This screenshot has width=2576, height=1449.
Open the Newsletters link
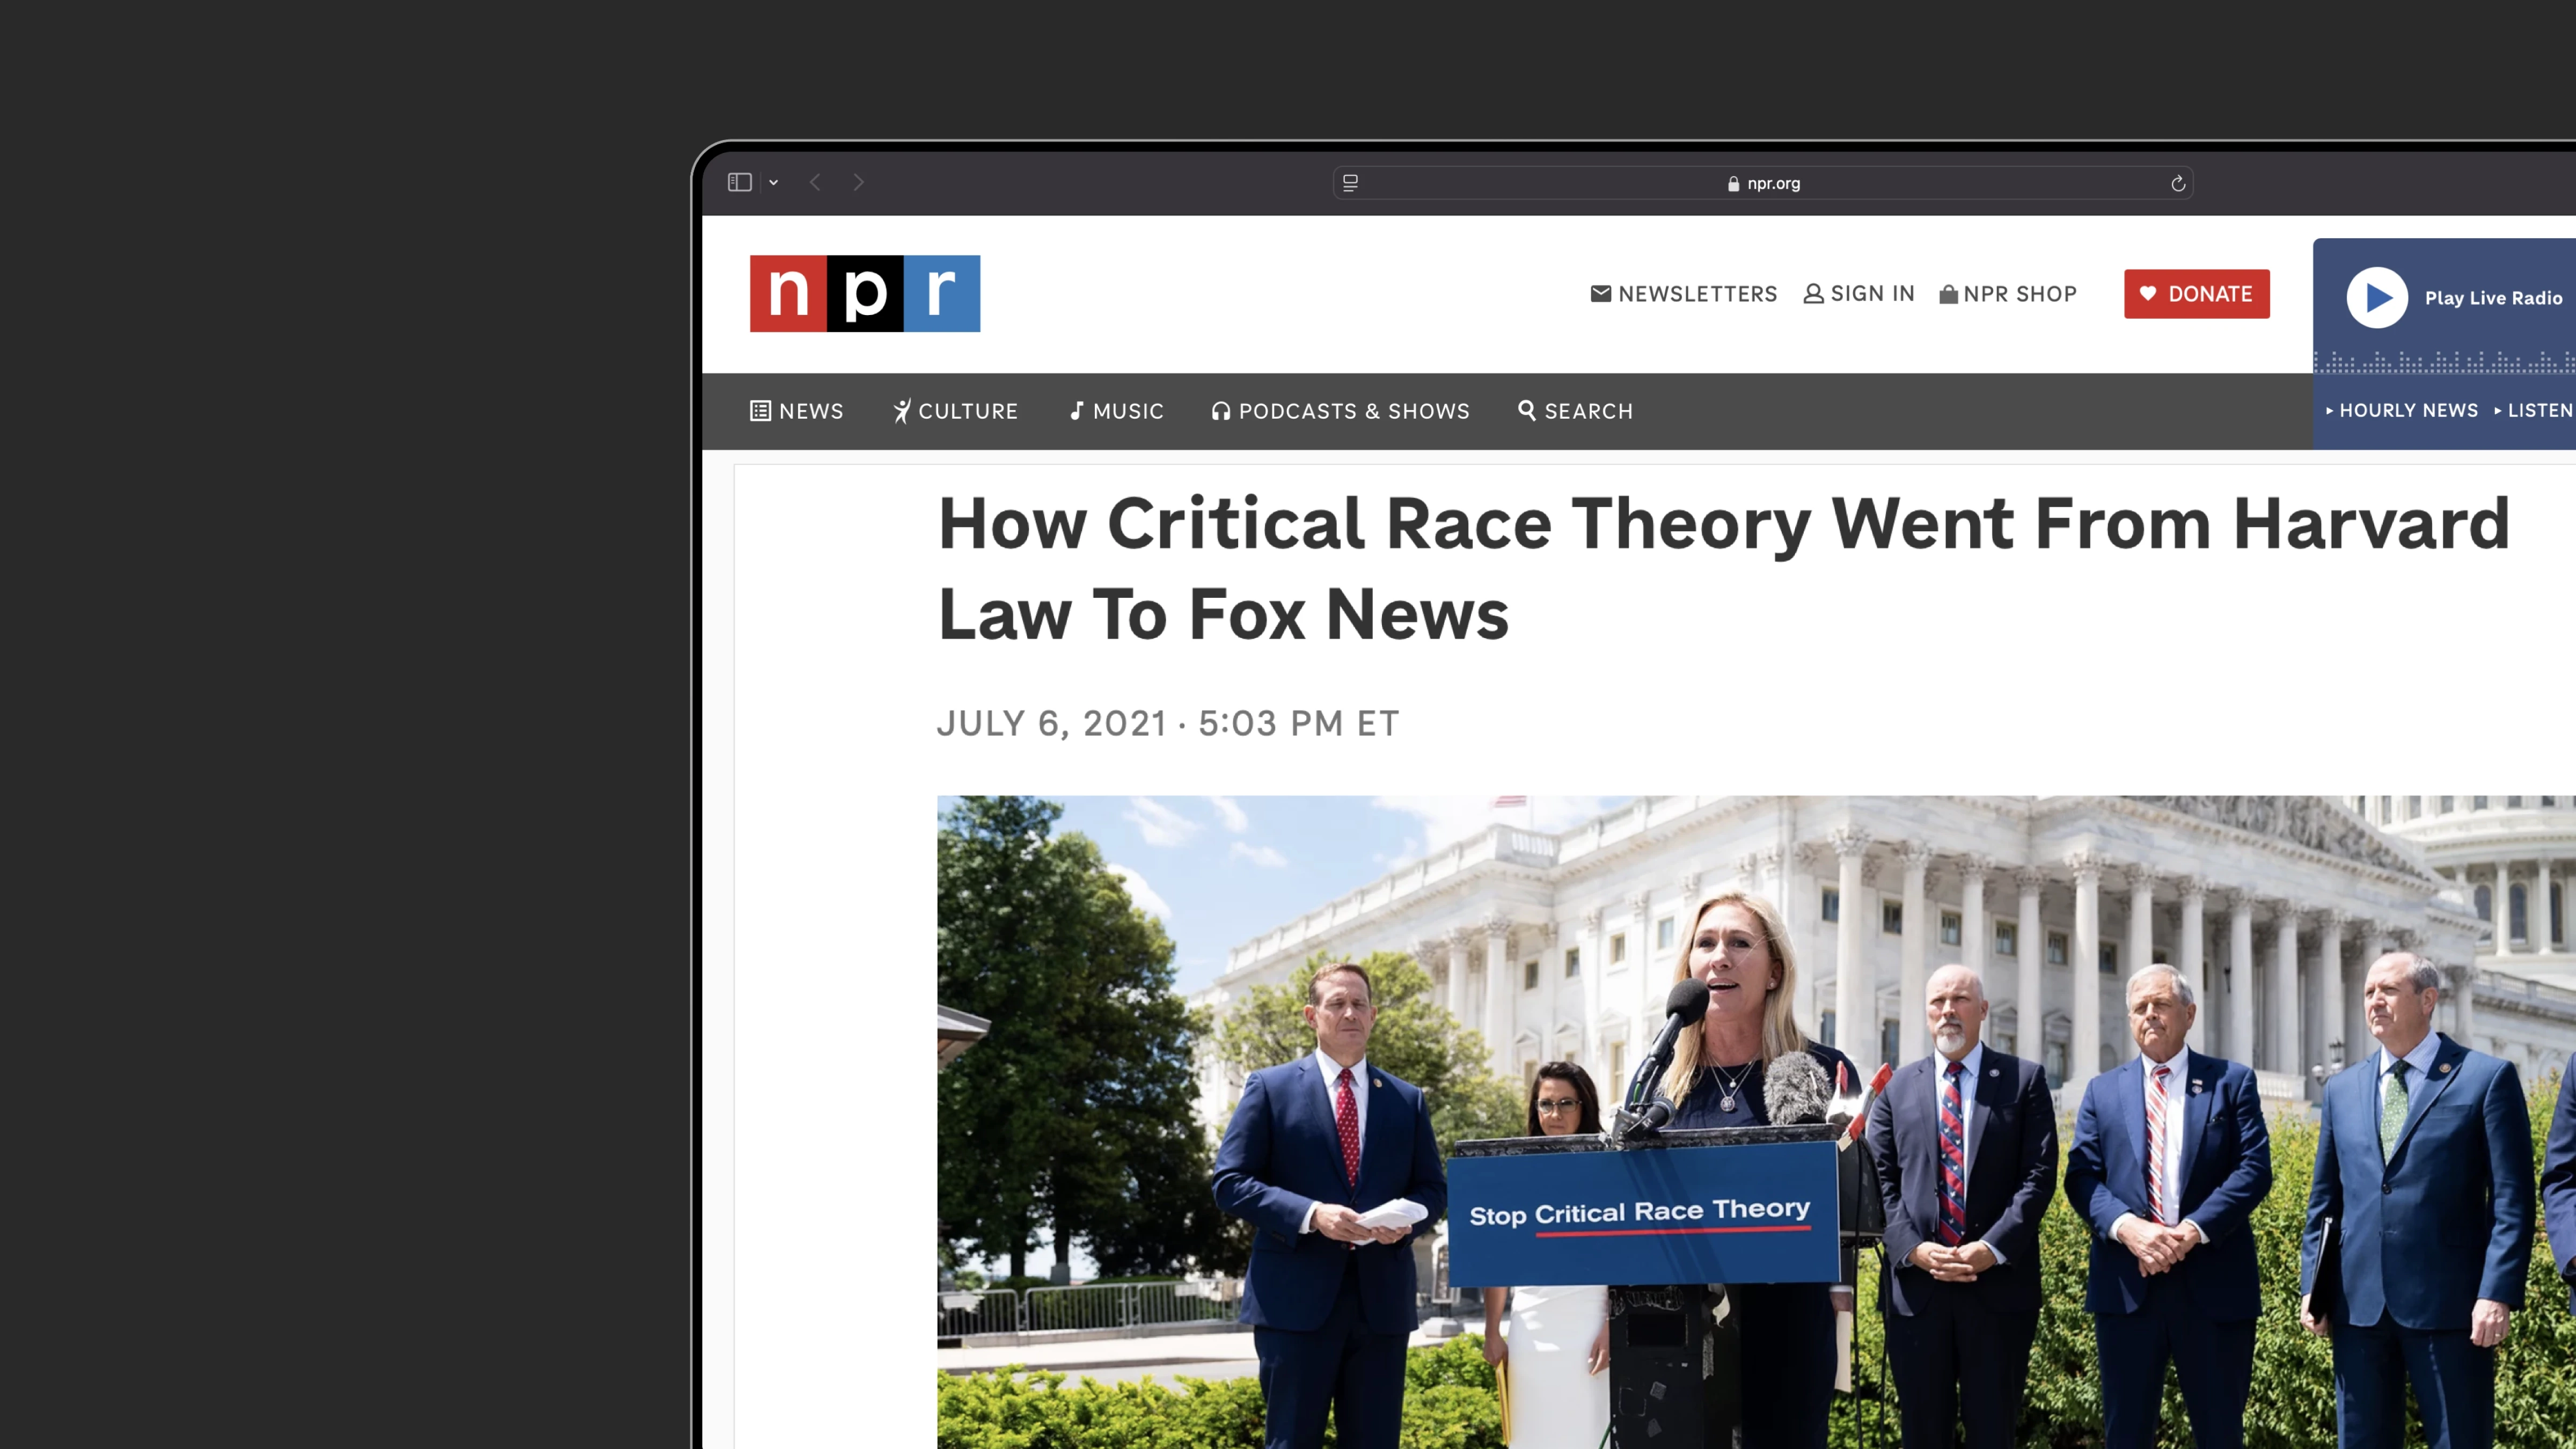(1683, 293)
